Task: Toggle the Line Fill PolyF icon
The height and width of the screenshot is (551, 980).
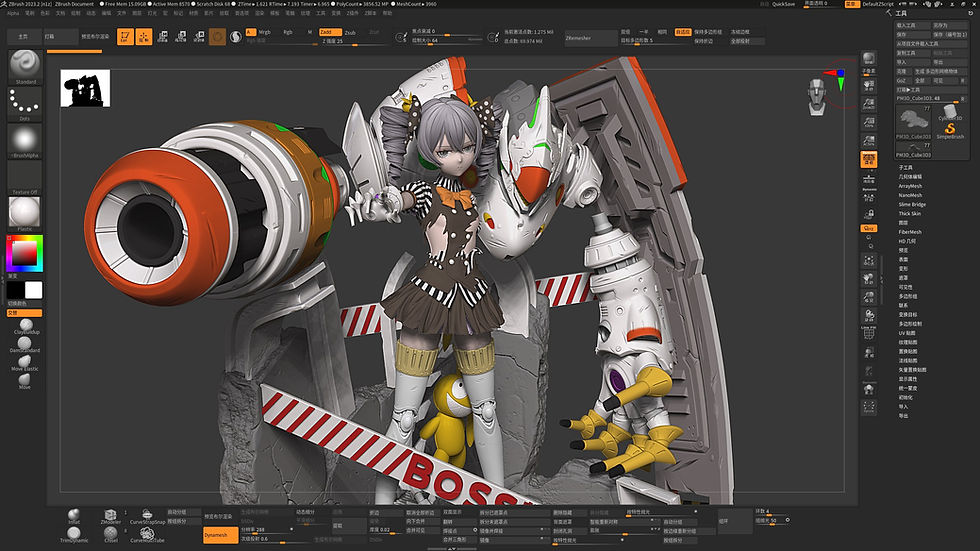Action: tap(869, 334)
